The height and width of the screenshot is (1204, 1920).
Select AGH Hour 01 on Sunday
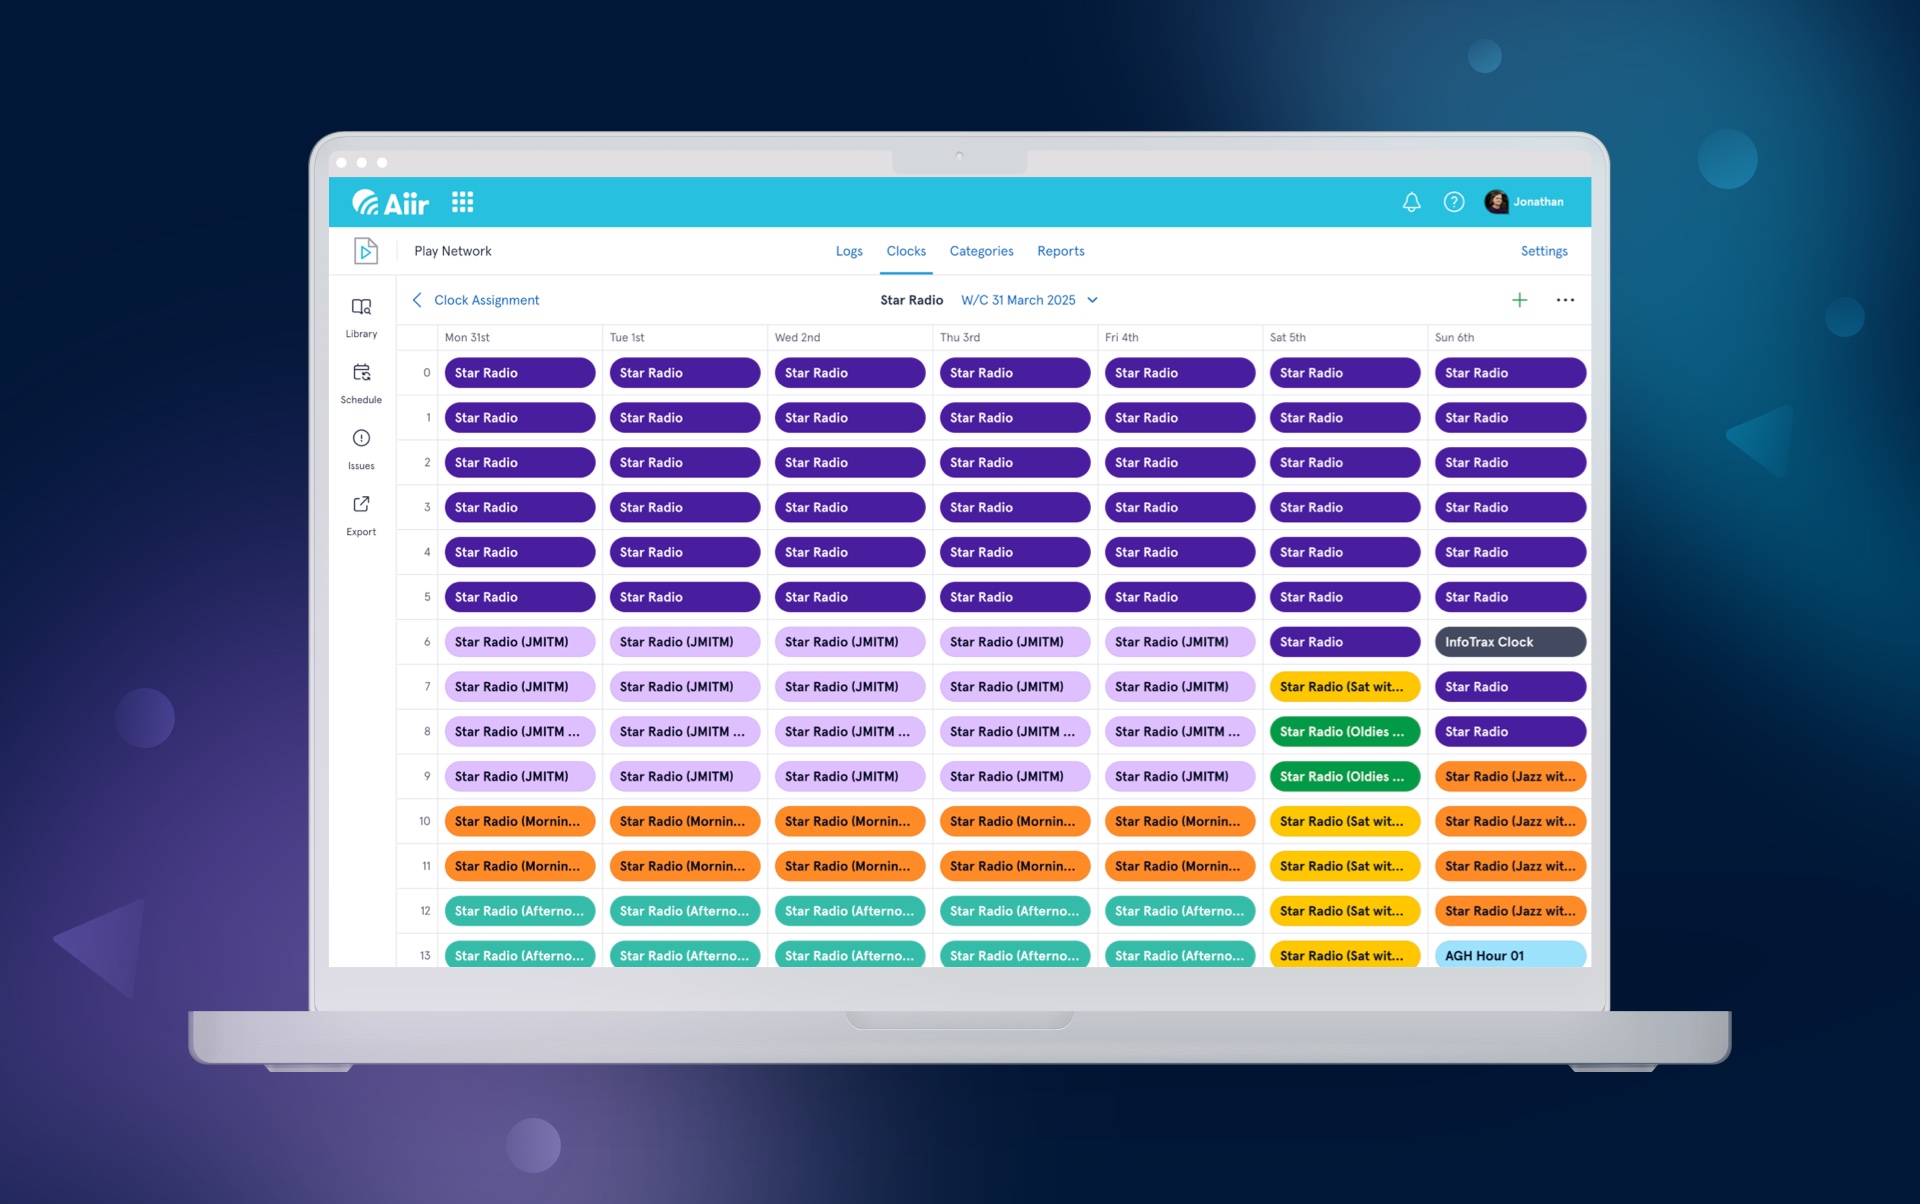tap(1510, 955)
